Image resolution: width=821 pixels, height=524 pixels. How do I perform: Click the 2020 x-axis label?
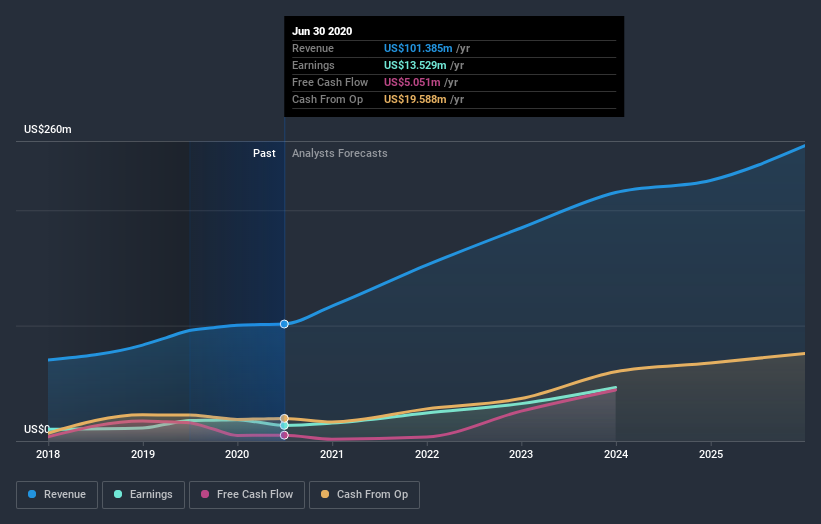(237, 454)
